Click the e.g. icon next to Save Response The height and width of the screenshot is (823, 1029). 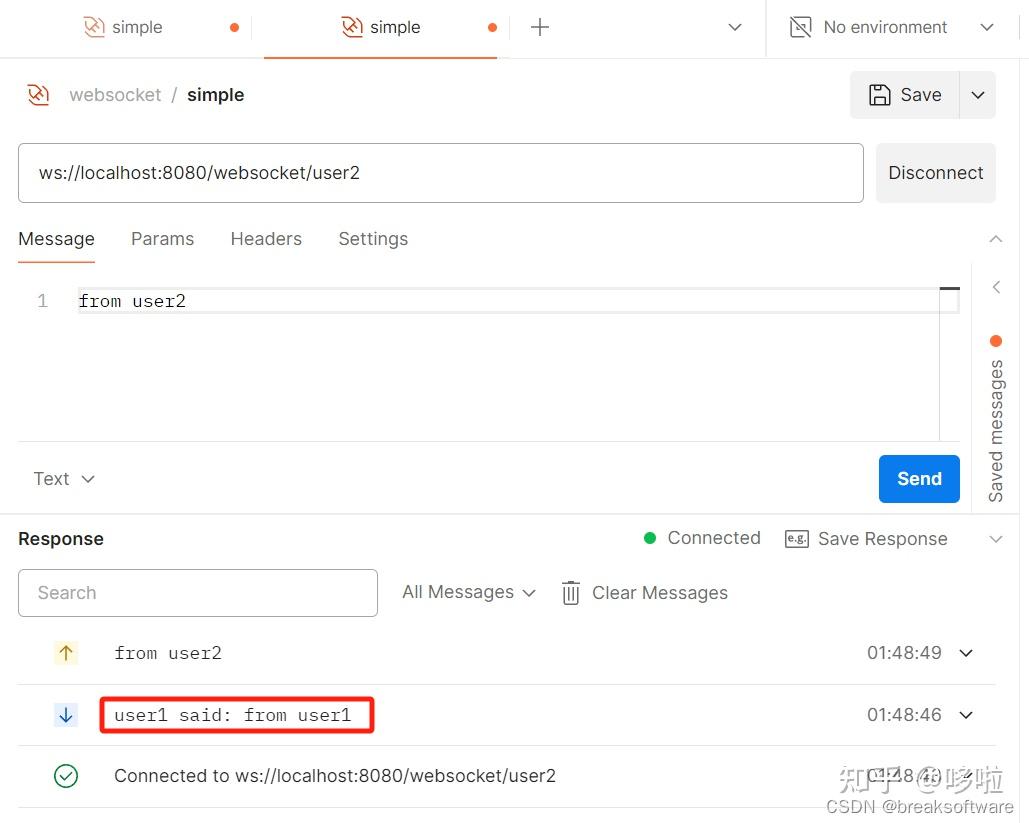point(795,538)
